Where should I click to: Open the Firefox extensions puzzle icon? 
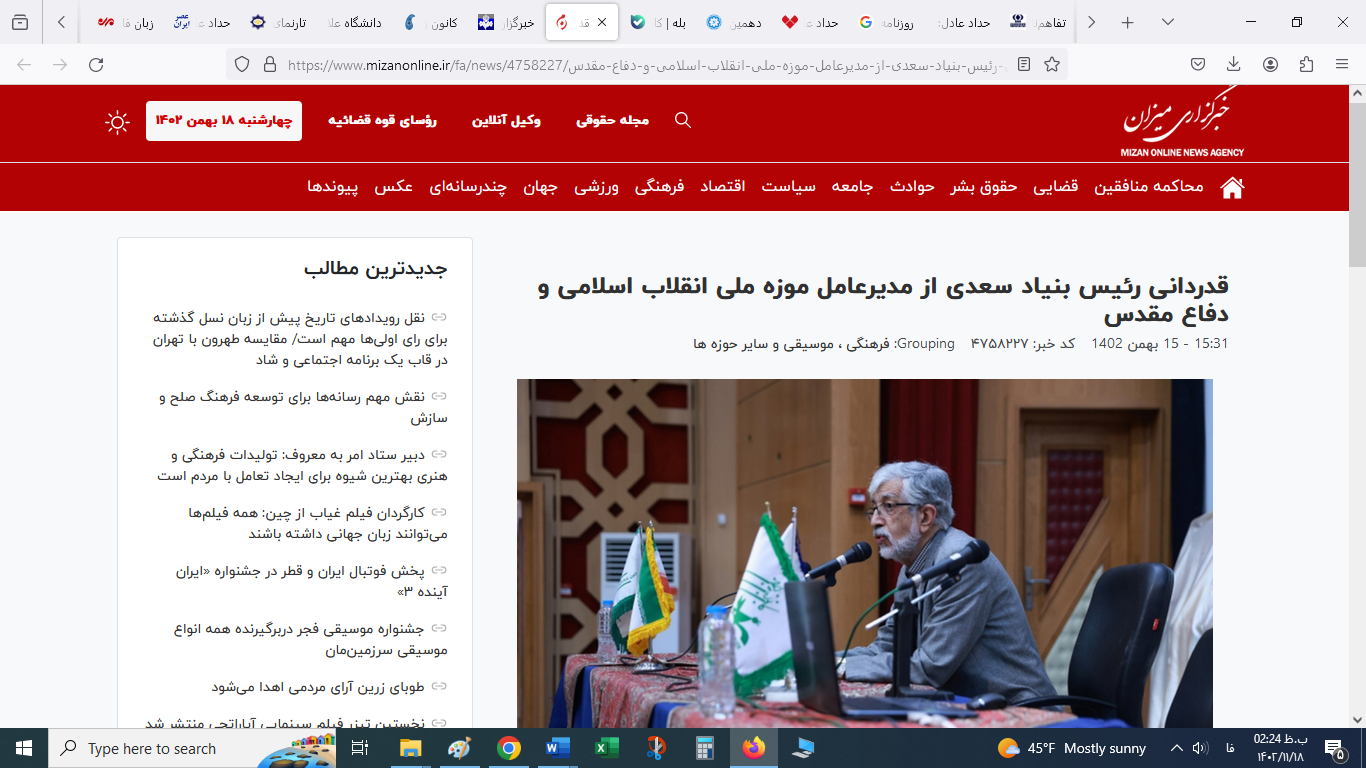[x=1306, y=64]
